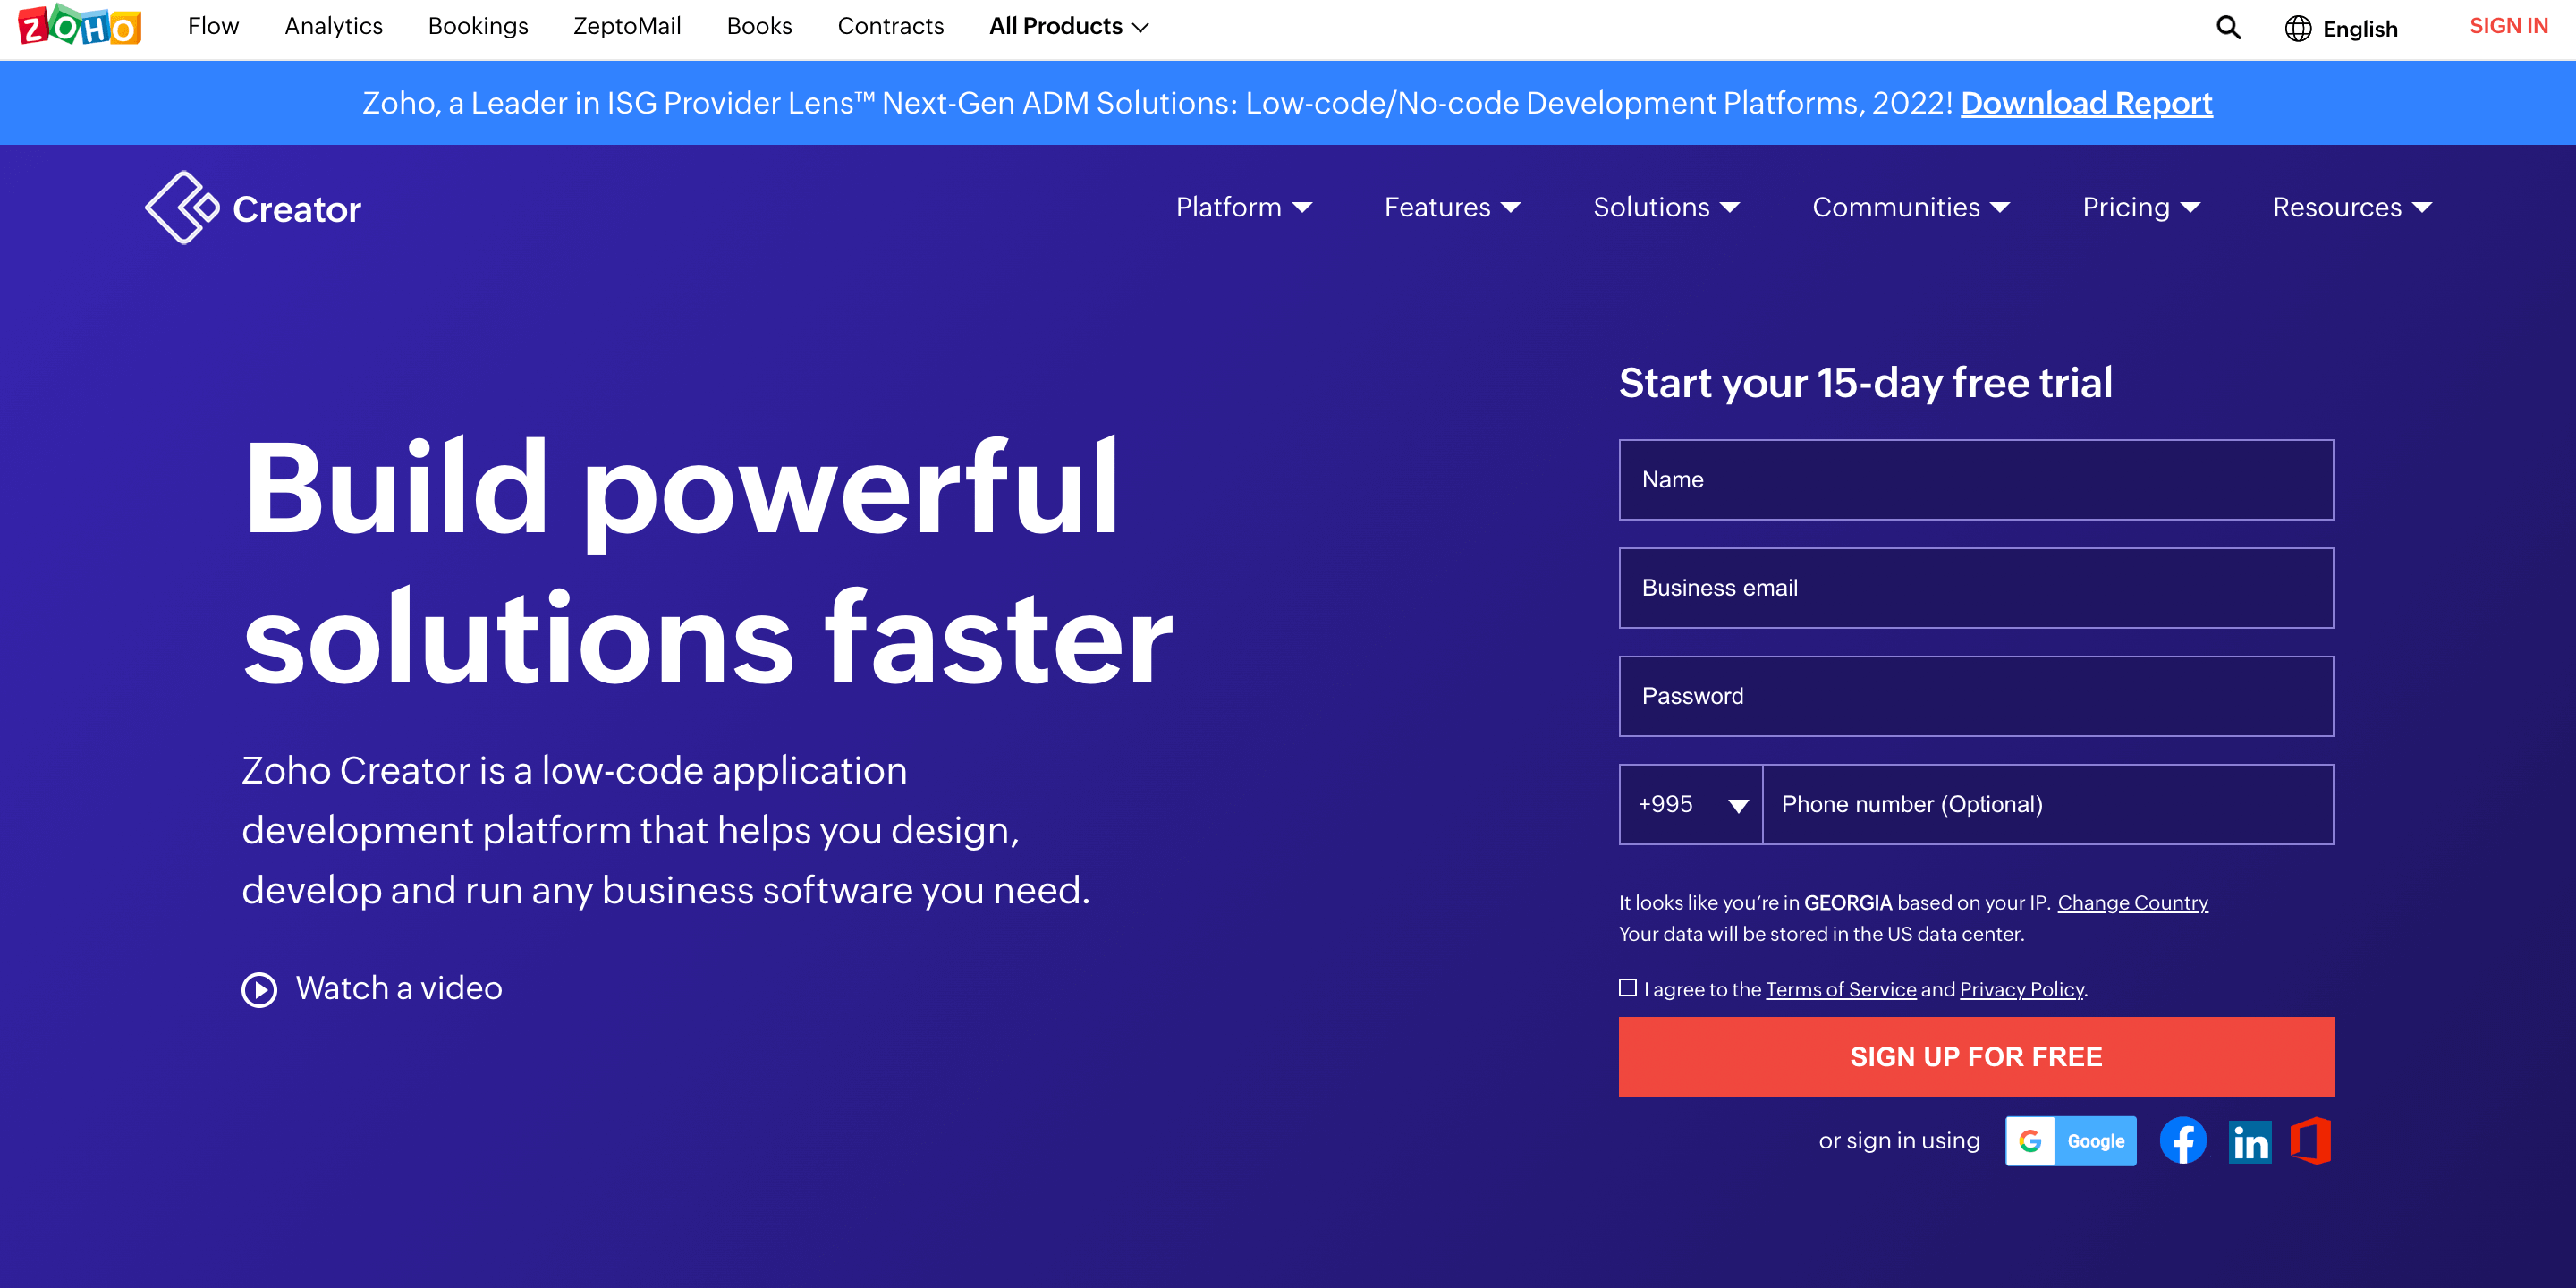Click the SIGN UP FOR FREE button

tap(1977, 1056)
